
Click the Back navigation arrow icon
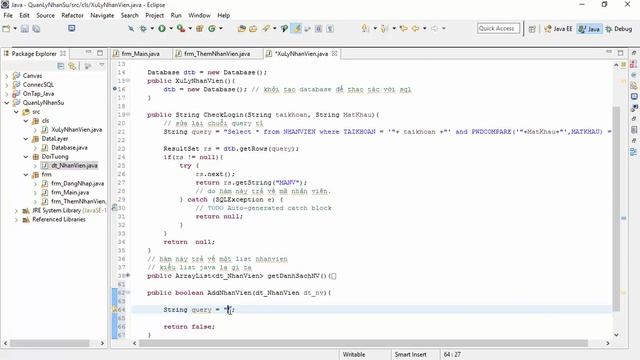coord(416,29)
